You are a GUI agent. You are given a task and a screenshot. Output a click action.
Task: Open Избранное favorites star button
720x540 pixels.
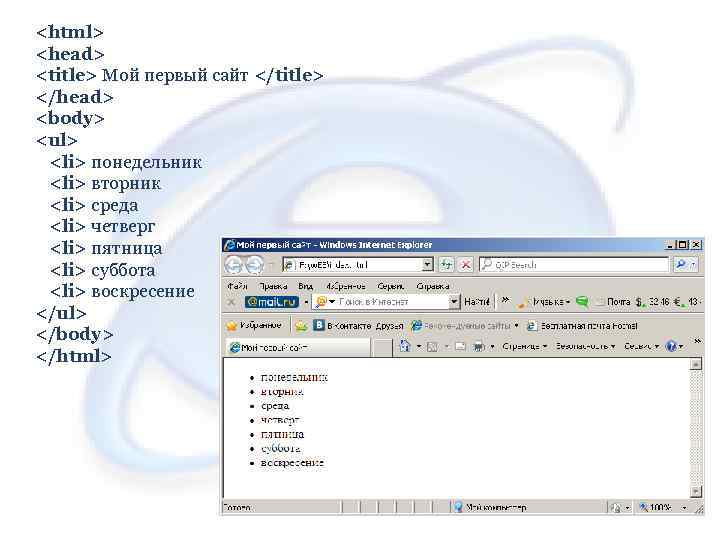click(253, 326)
